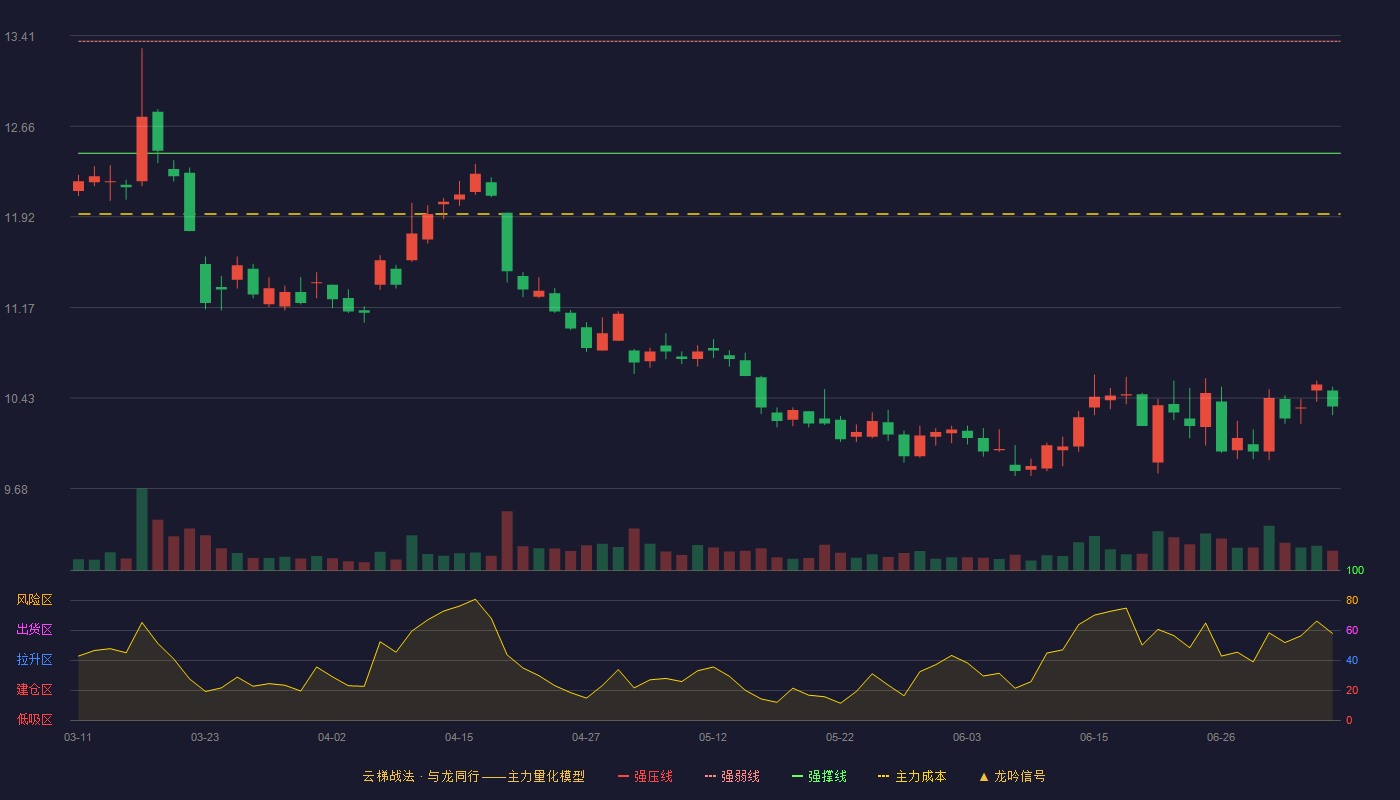
Task: Click the 拉升区 zone label
Action: tap(34, 660)
